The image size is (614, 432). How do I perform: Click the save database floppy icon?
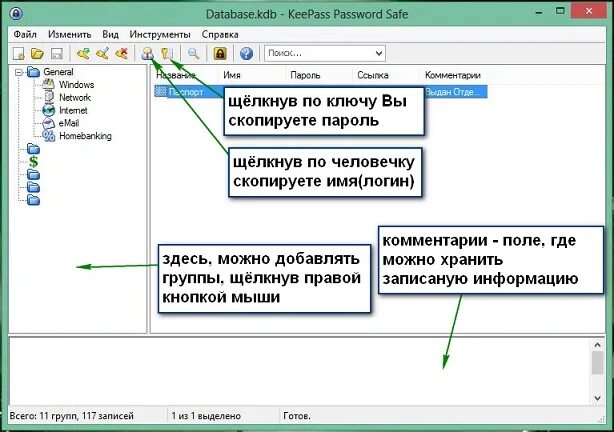[x=57, y=53]
